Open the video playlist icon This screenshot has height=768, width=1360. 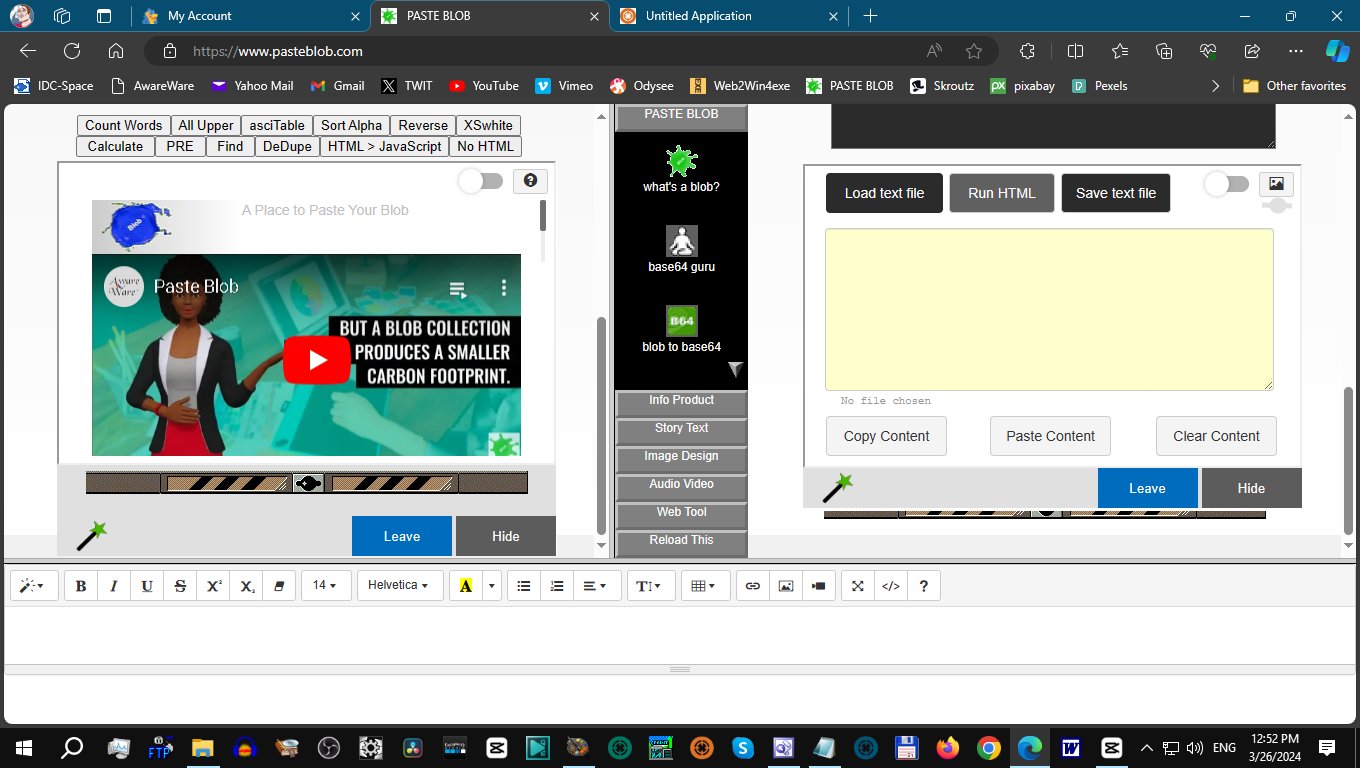(458, 290)
